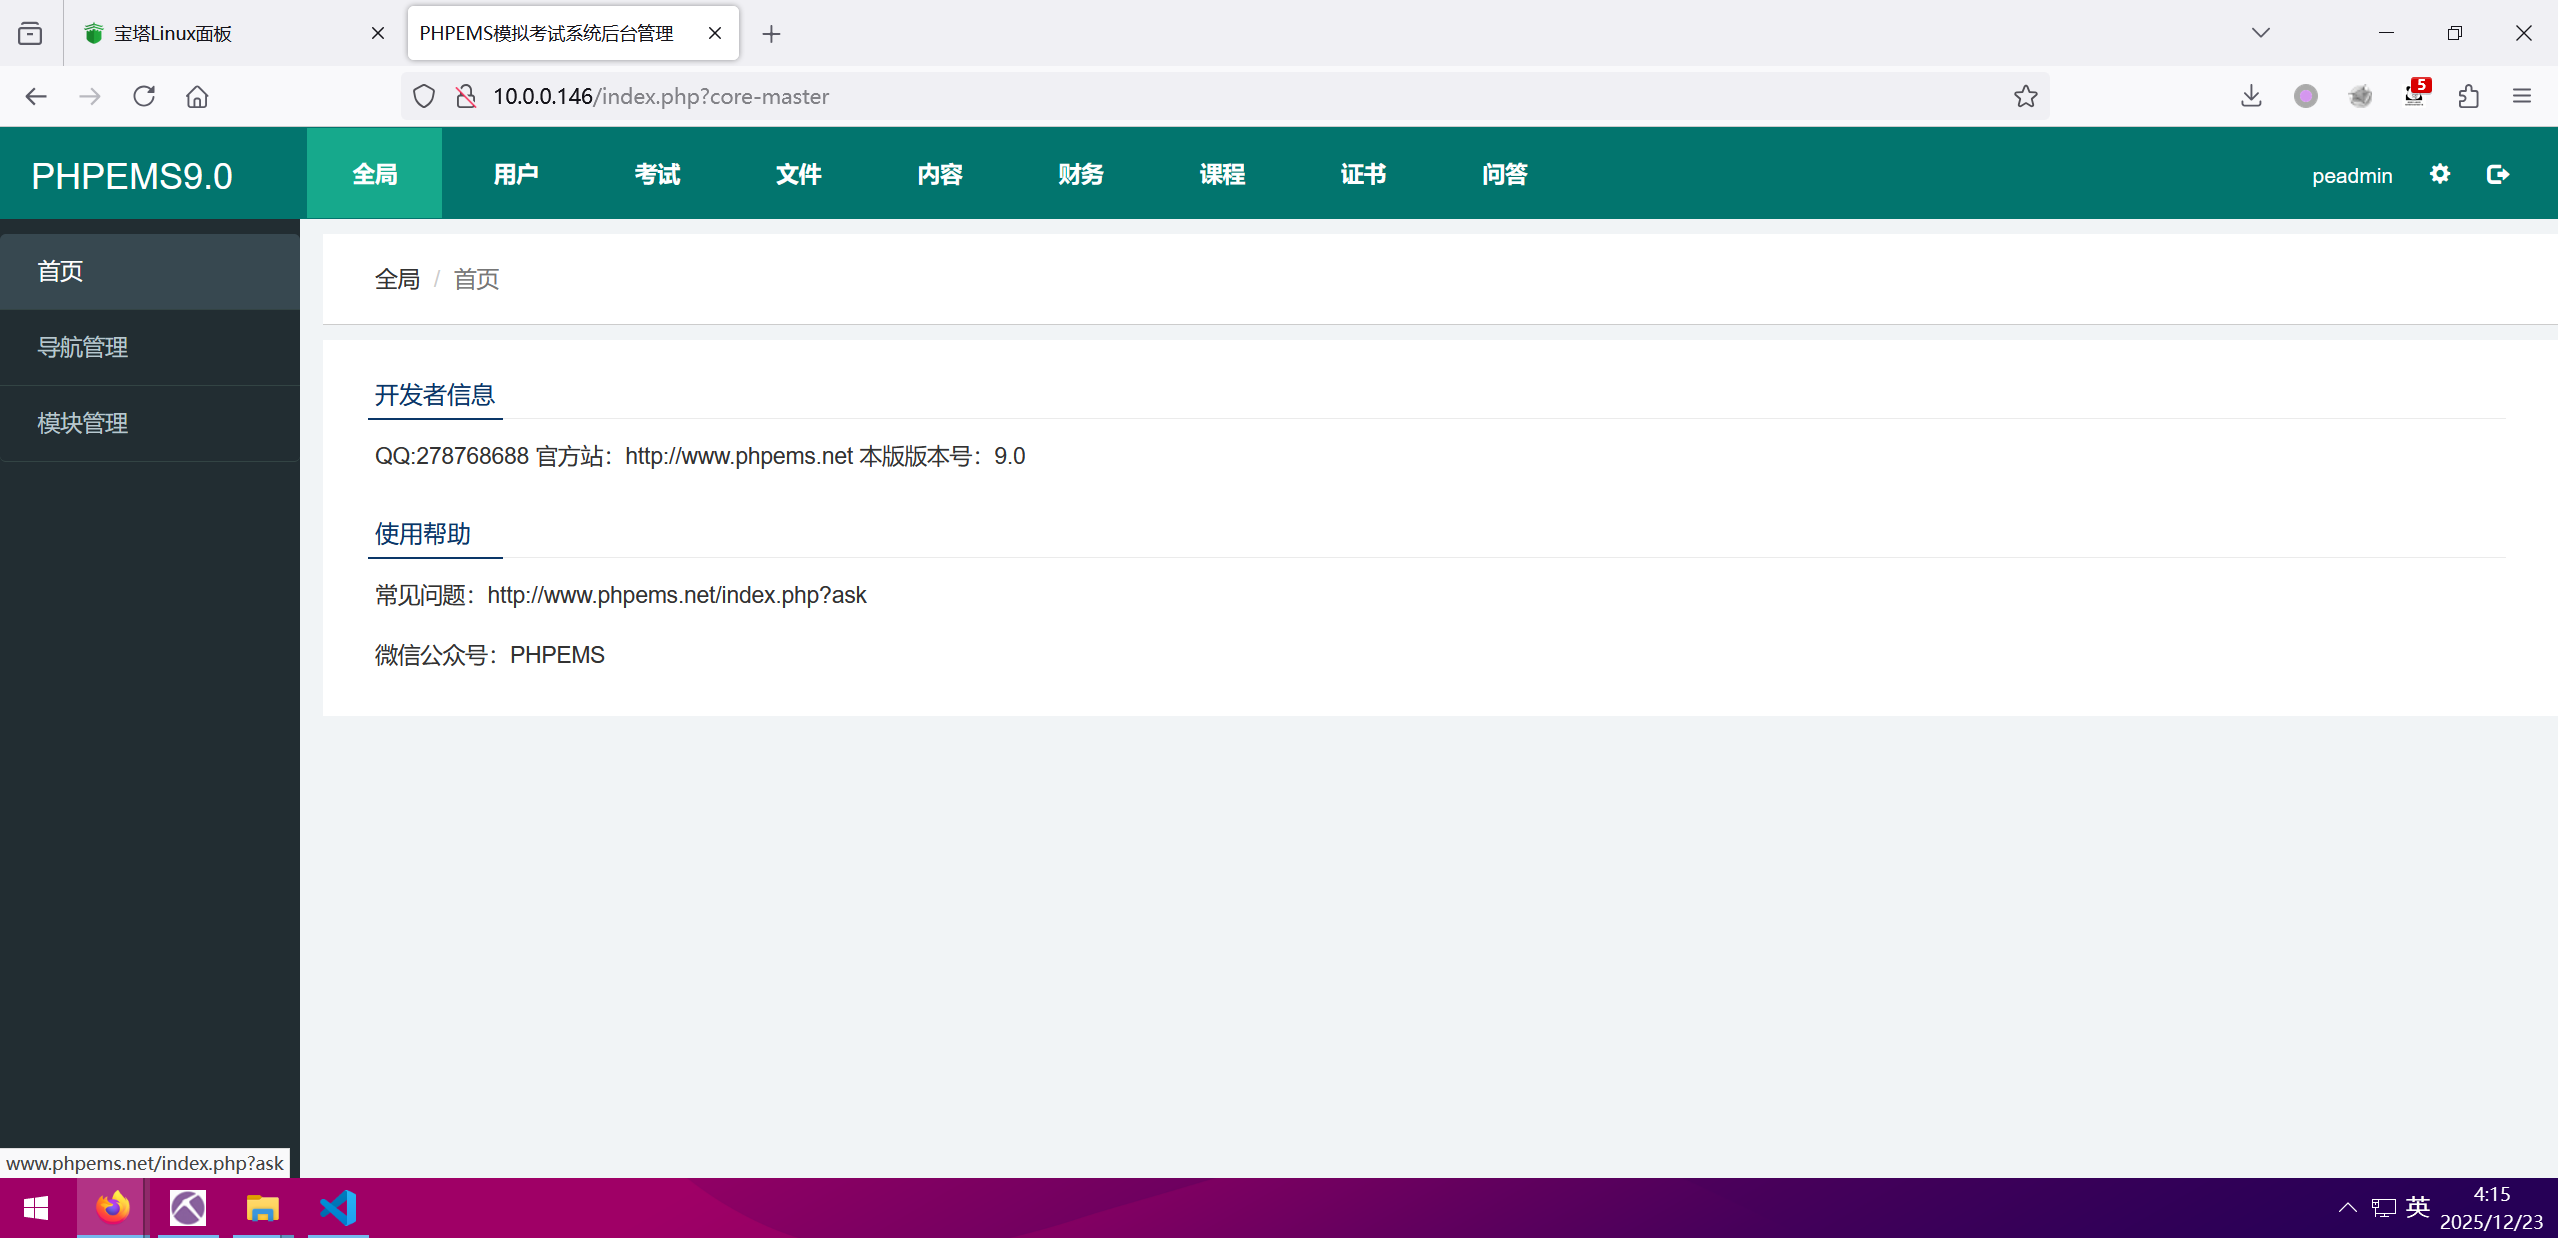Screen dimensions: 2558x1238
Task: Click the peadmin username link
Action: [x=2352, y=175]
